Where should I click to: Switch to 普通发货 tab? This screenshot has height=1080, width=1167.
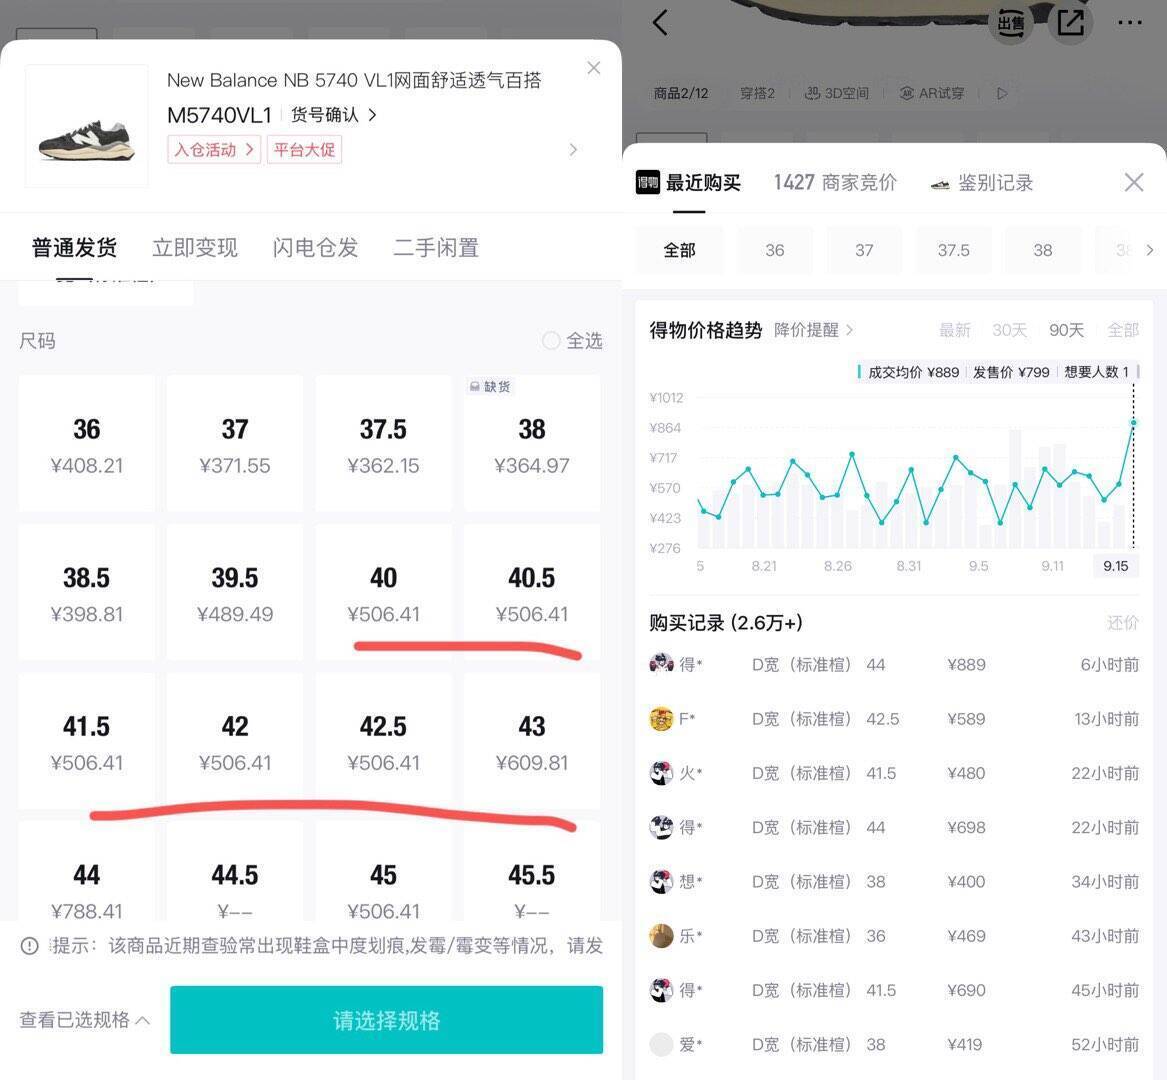point(74,247)
